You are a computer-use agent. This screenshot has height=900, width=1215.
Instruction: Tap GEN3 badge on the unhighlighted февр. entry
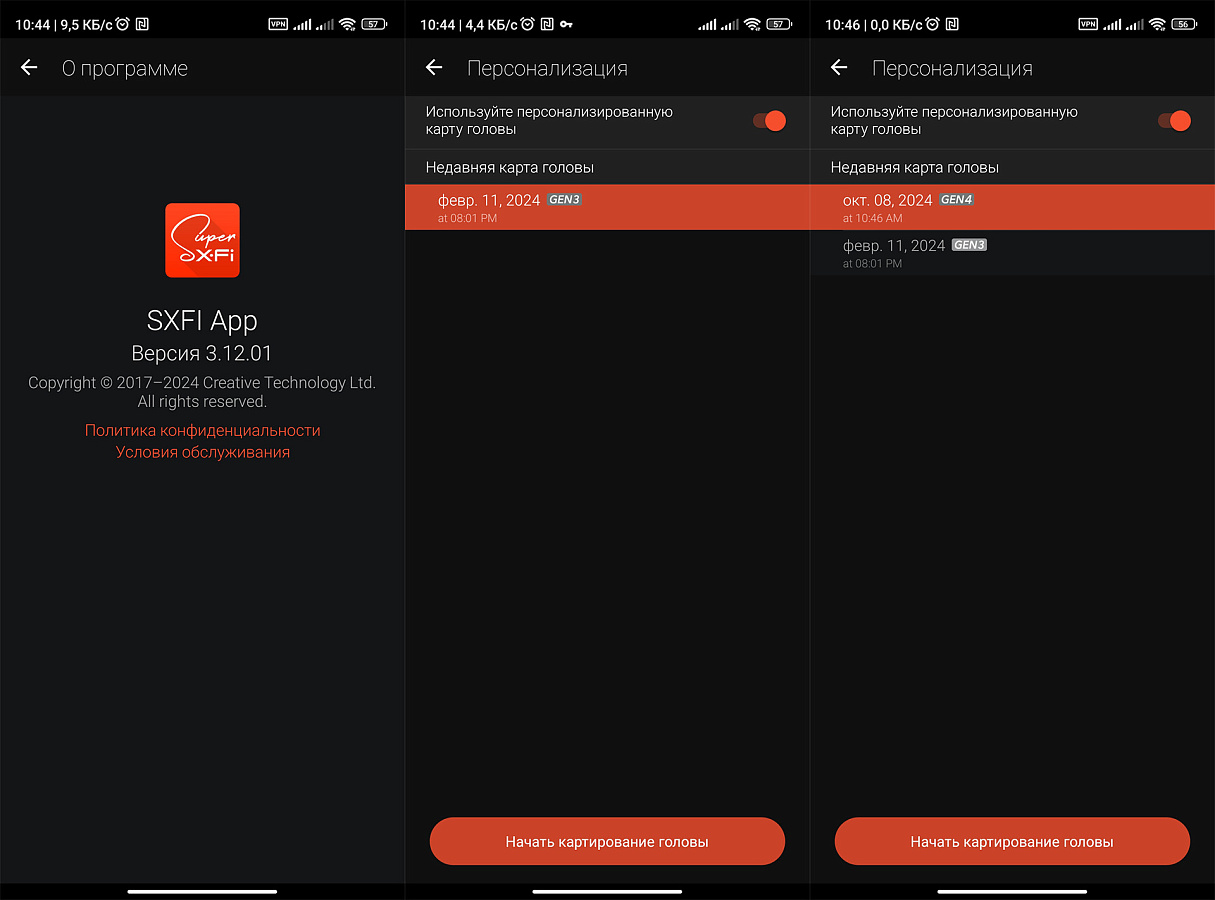click(x=969, y=245)
